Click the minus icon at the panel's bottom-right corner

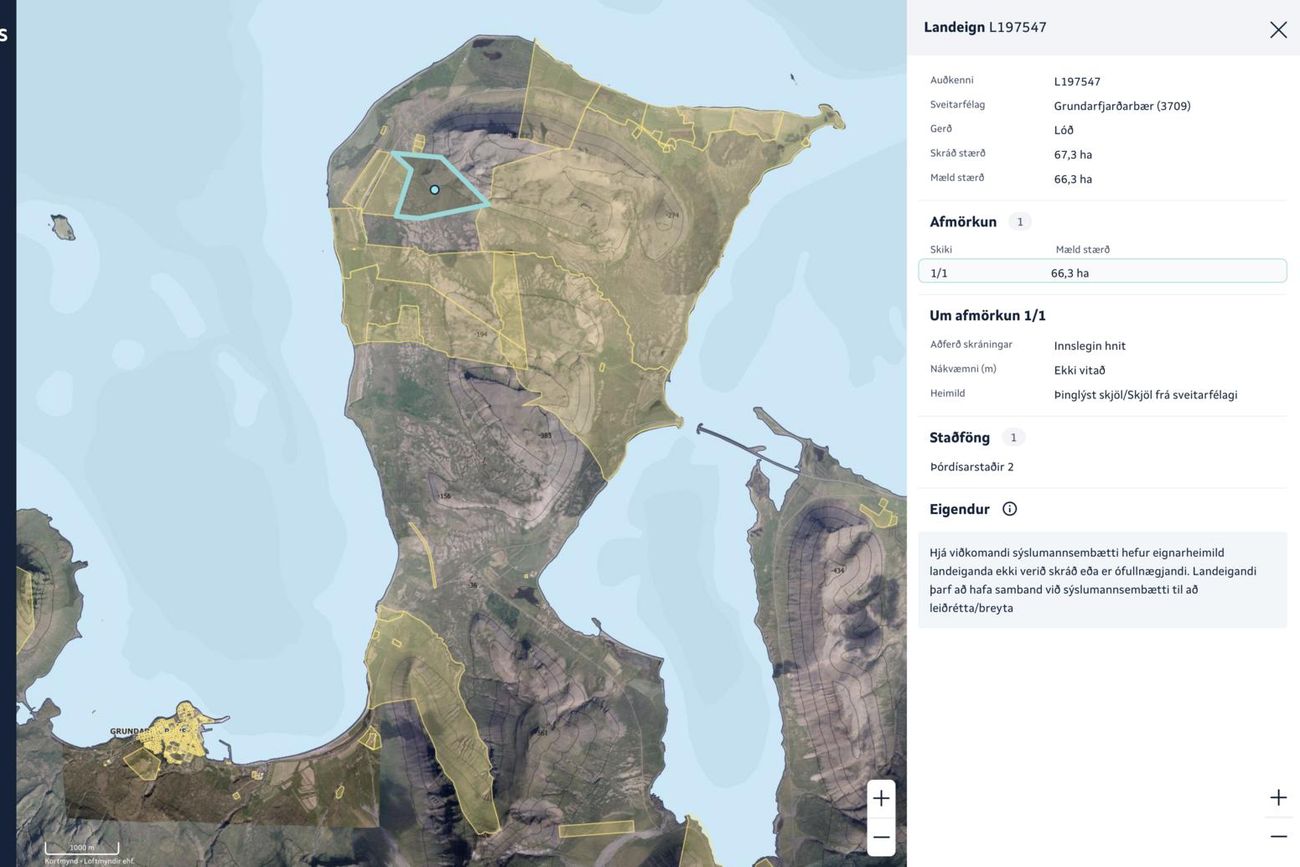click(x=1278, y=836)
